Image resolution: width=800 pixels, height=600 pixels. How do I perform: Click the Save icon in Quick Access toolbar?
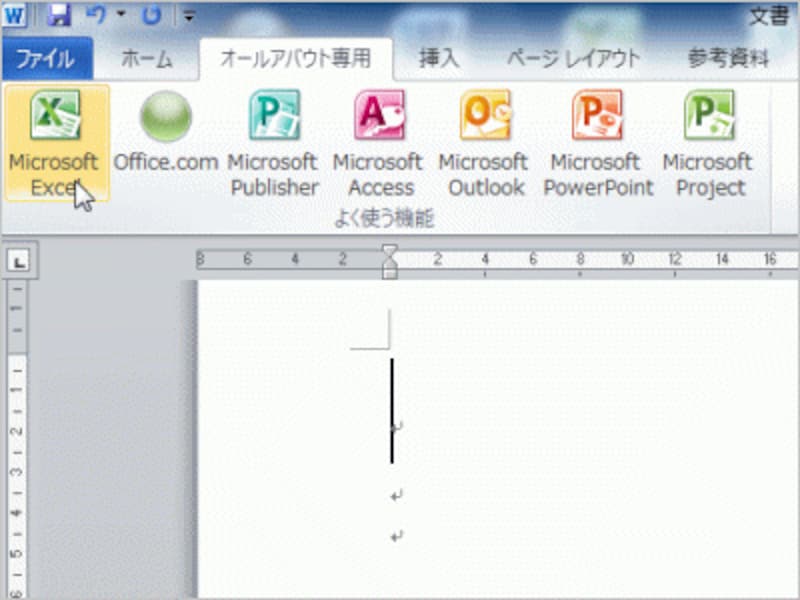[x=59, y=16]
